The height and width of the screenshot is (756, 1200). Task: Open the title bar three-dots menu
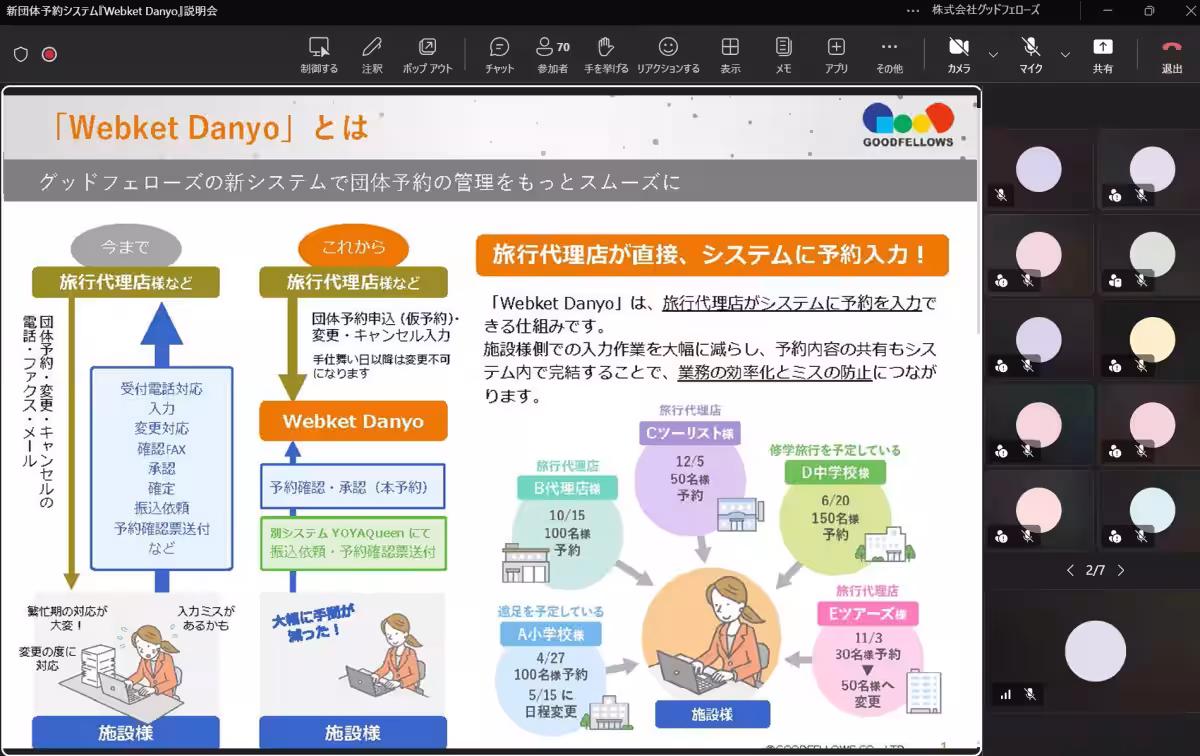[x=912, y=11]
